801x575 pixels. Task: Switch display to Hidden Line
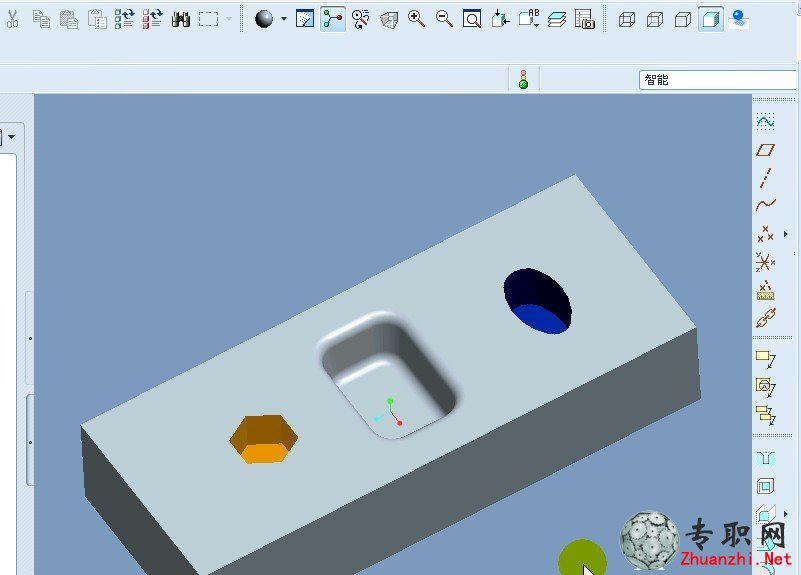[x=655, y=19]
